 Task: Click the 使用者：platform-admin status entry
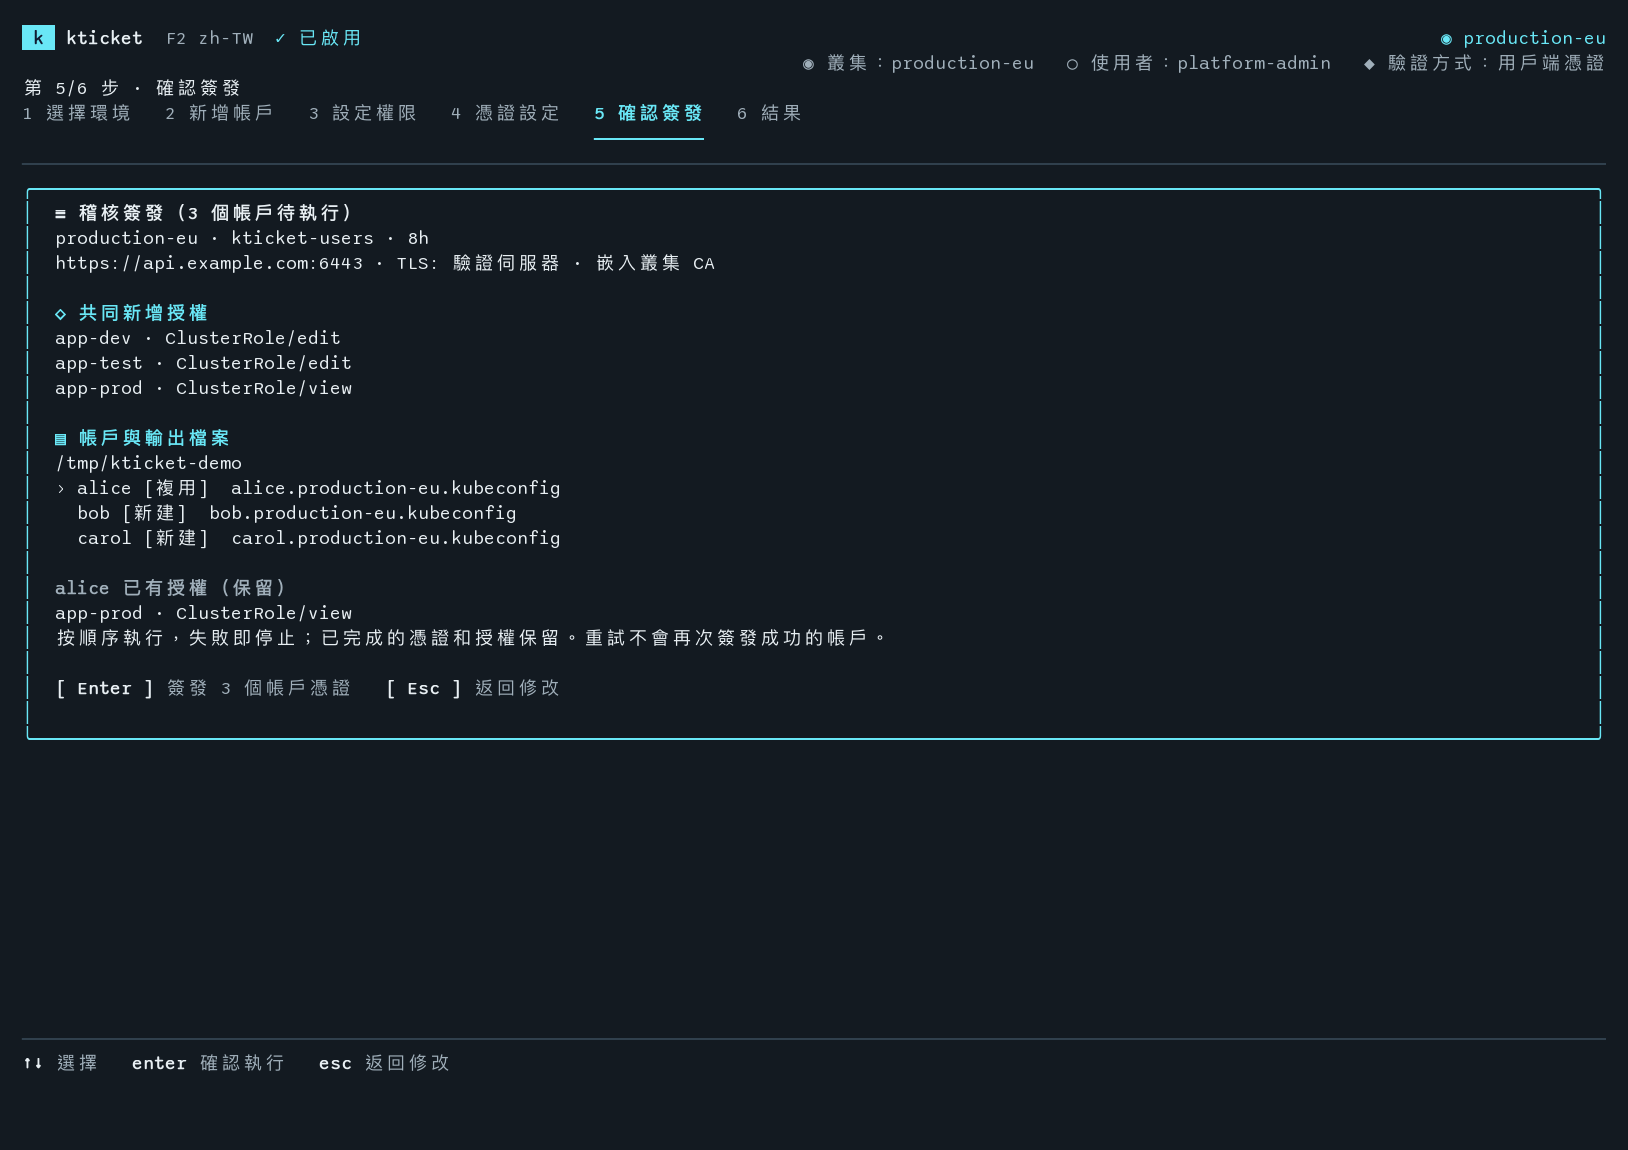[1199, 63]
